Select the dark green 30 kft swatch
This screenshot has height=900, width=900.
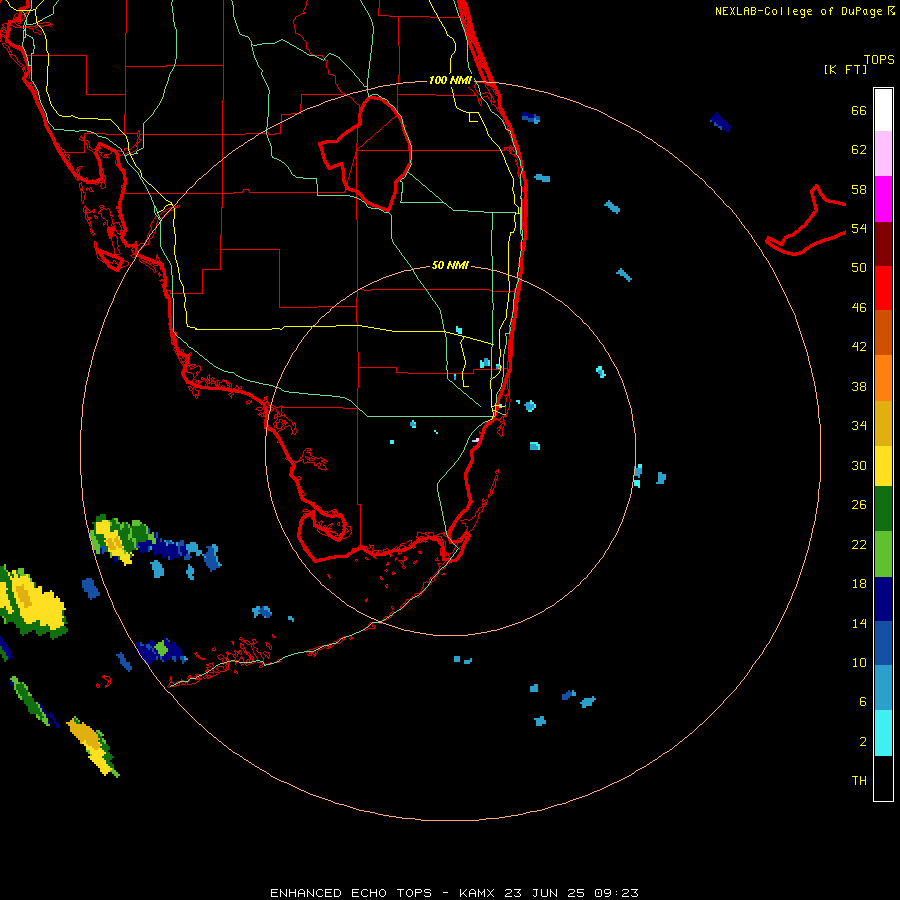tap(883, 509)
